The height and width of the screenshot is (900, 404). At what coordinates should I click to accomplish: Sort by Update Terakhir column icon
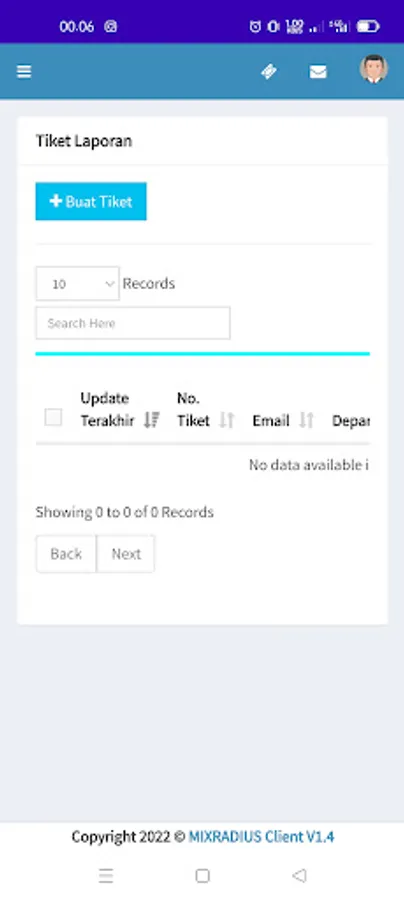[152, 420]
